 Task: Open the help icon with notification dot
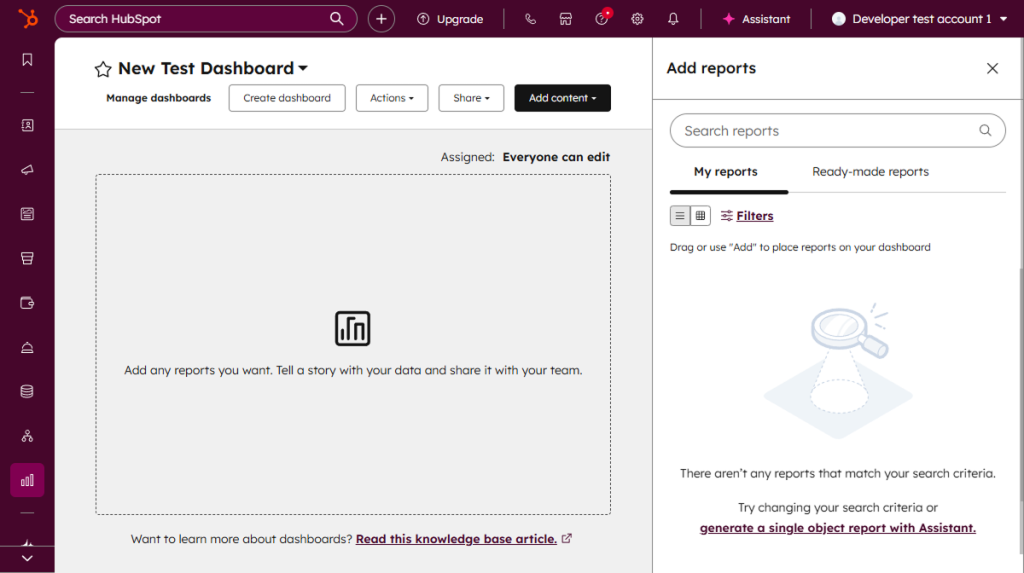pyautogui.click(x=601, y=18)
